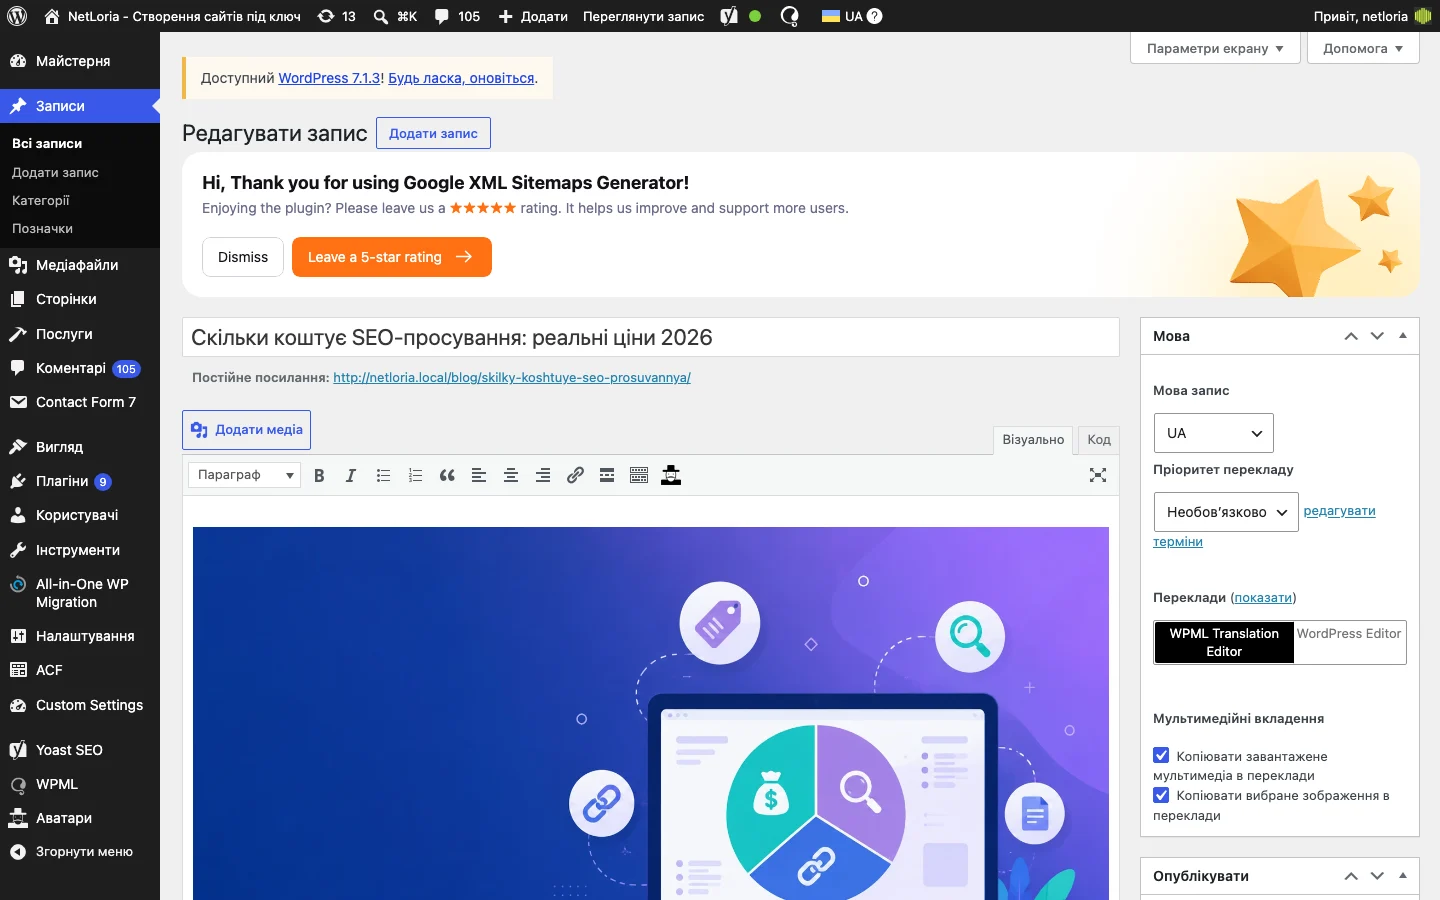Select WPML Translation Editor option

(1224, 642)
